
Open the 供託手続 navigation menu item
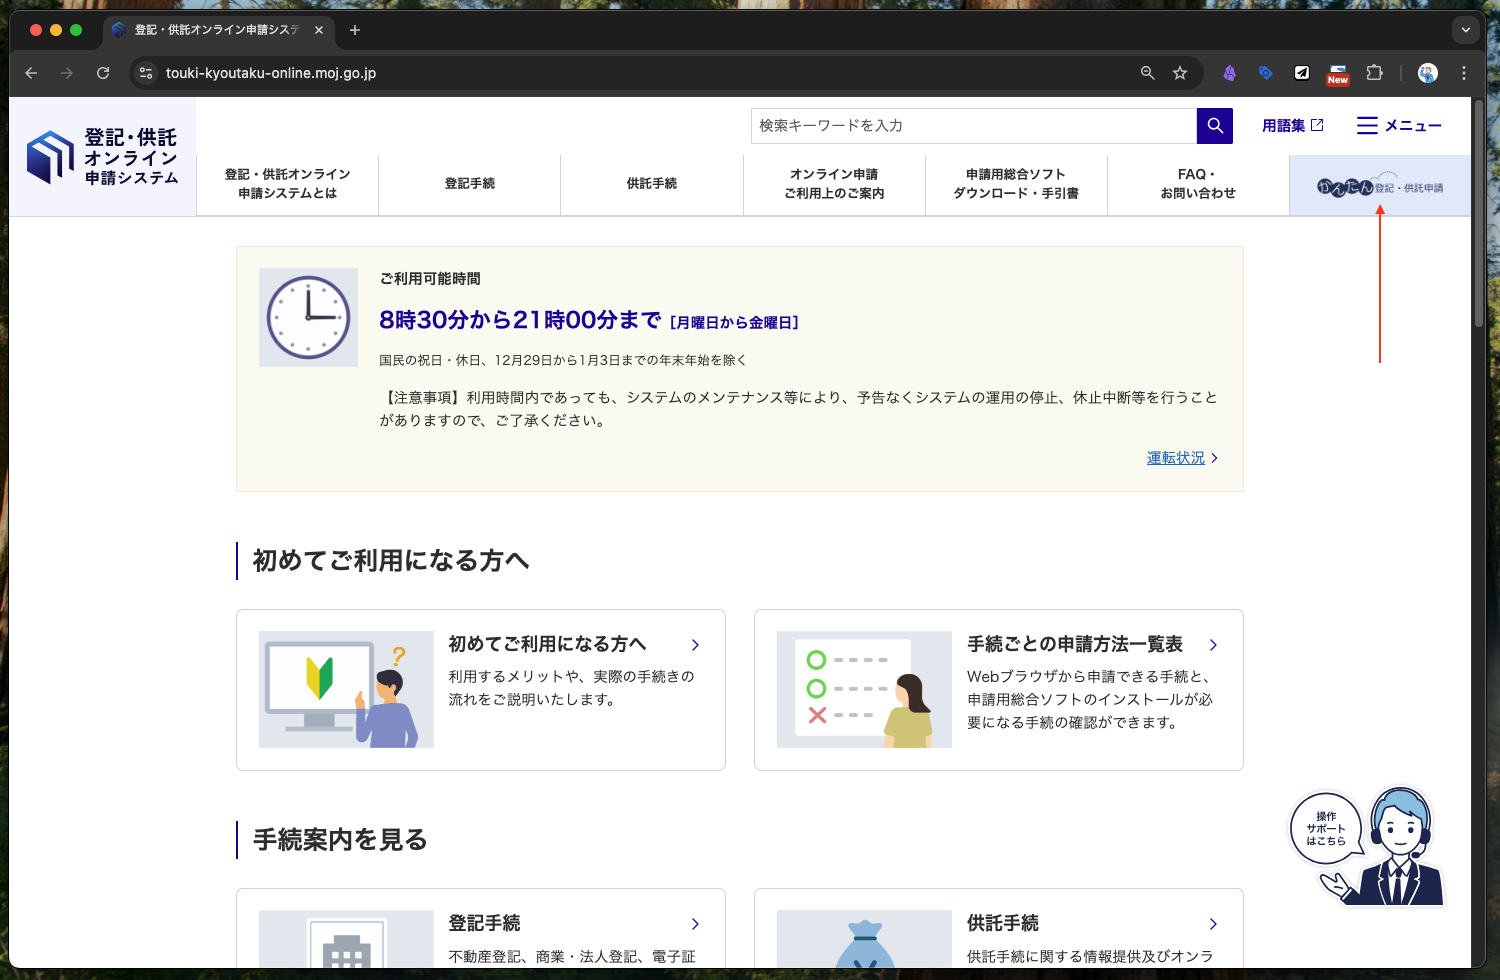(651, 184)
